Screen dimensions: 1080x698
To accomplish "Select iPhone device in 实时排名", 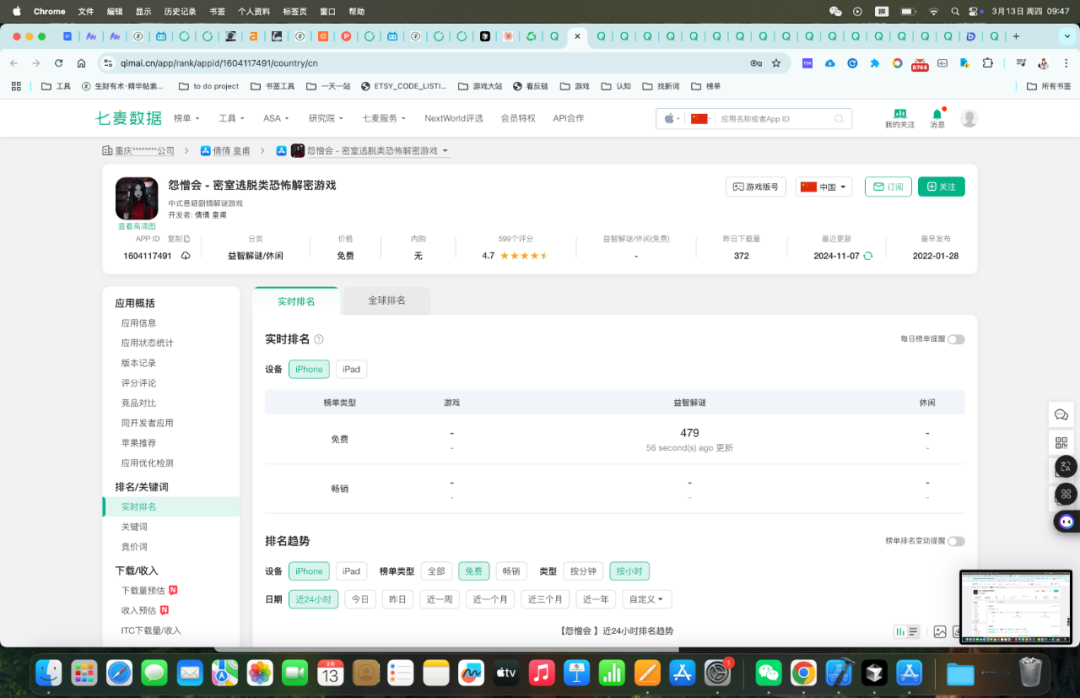I will click(x=309, y=369).
